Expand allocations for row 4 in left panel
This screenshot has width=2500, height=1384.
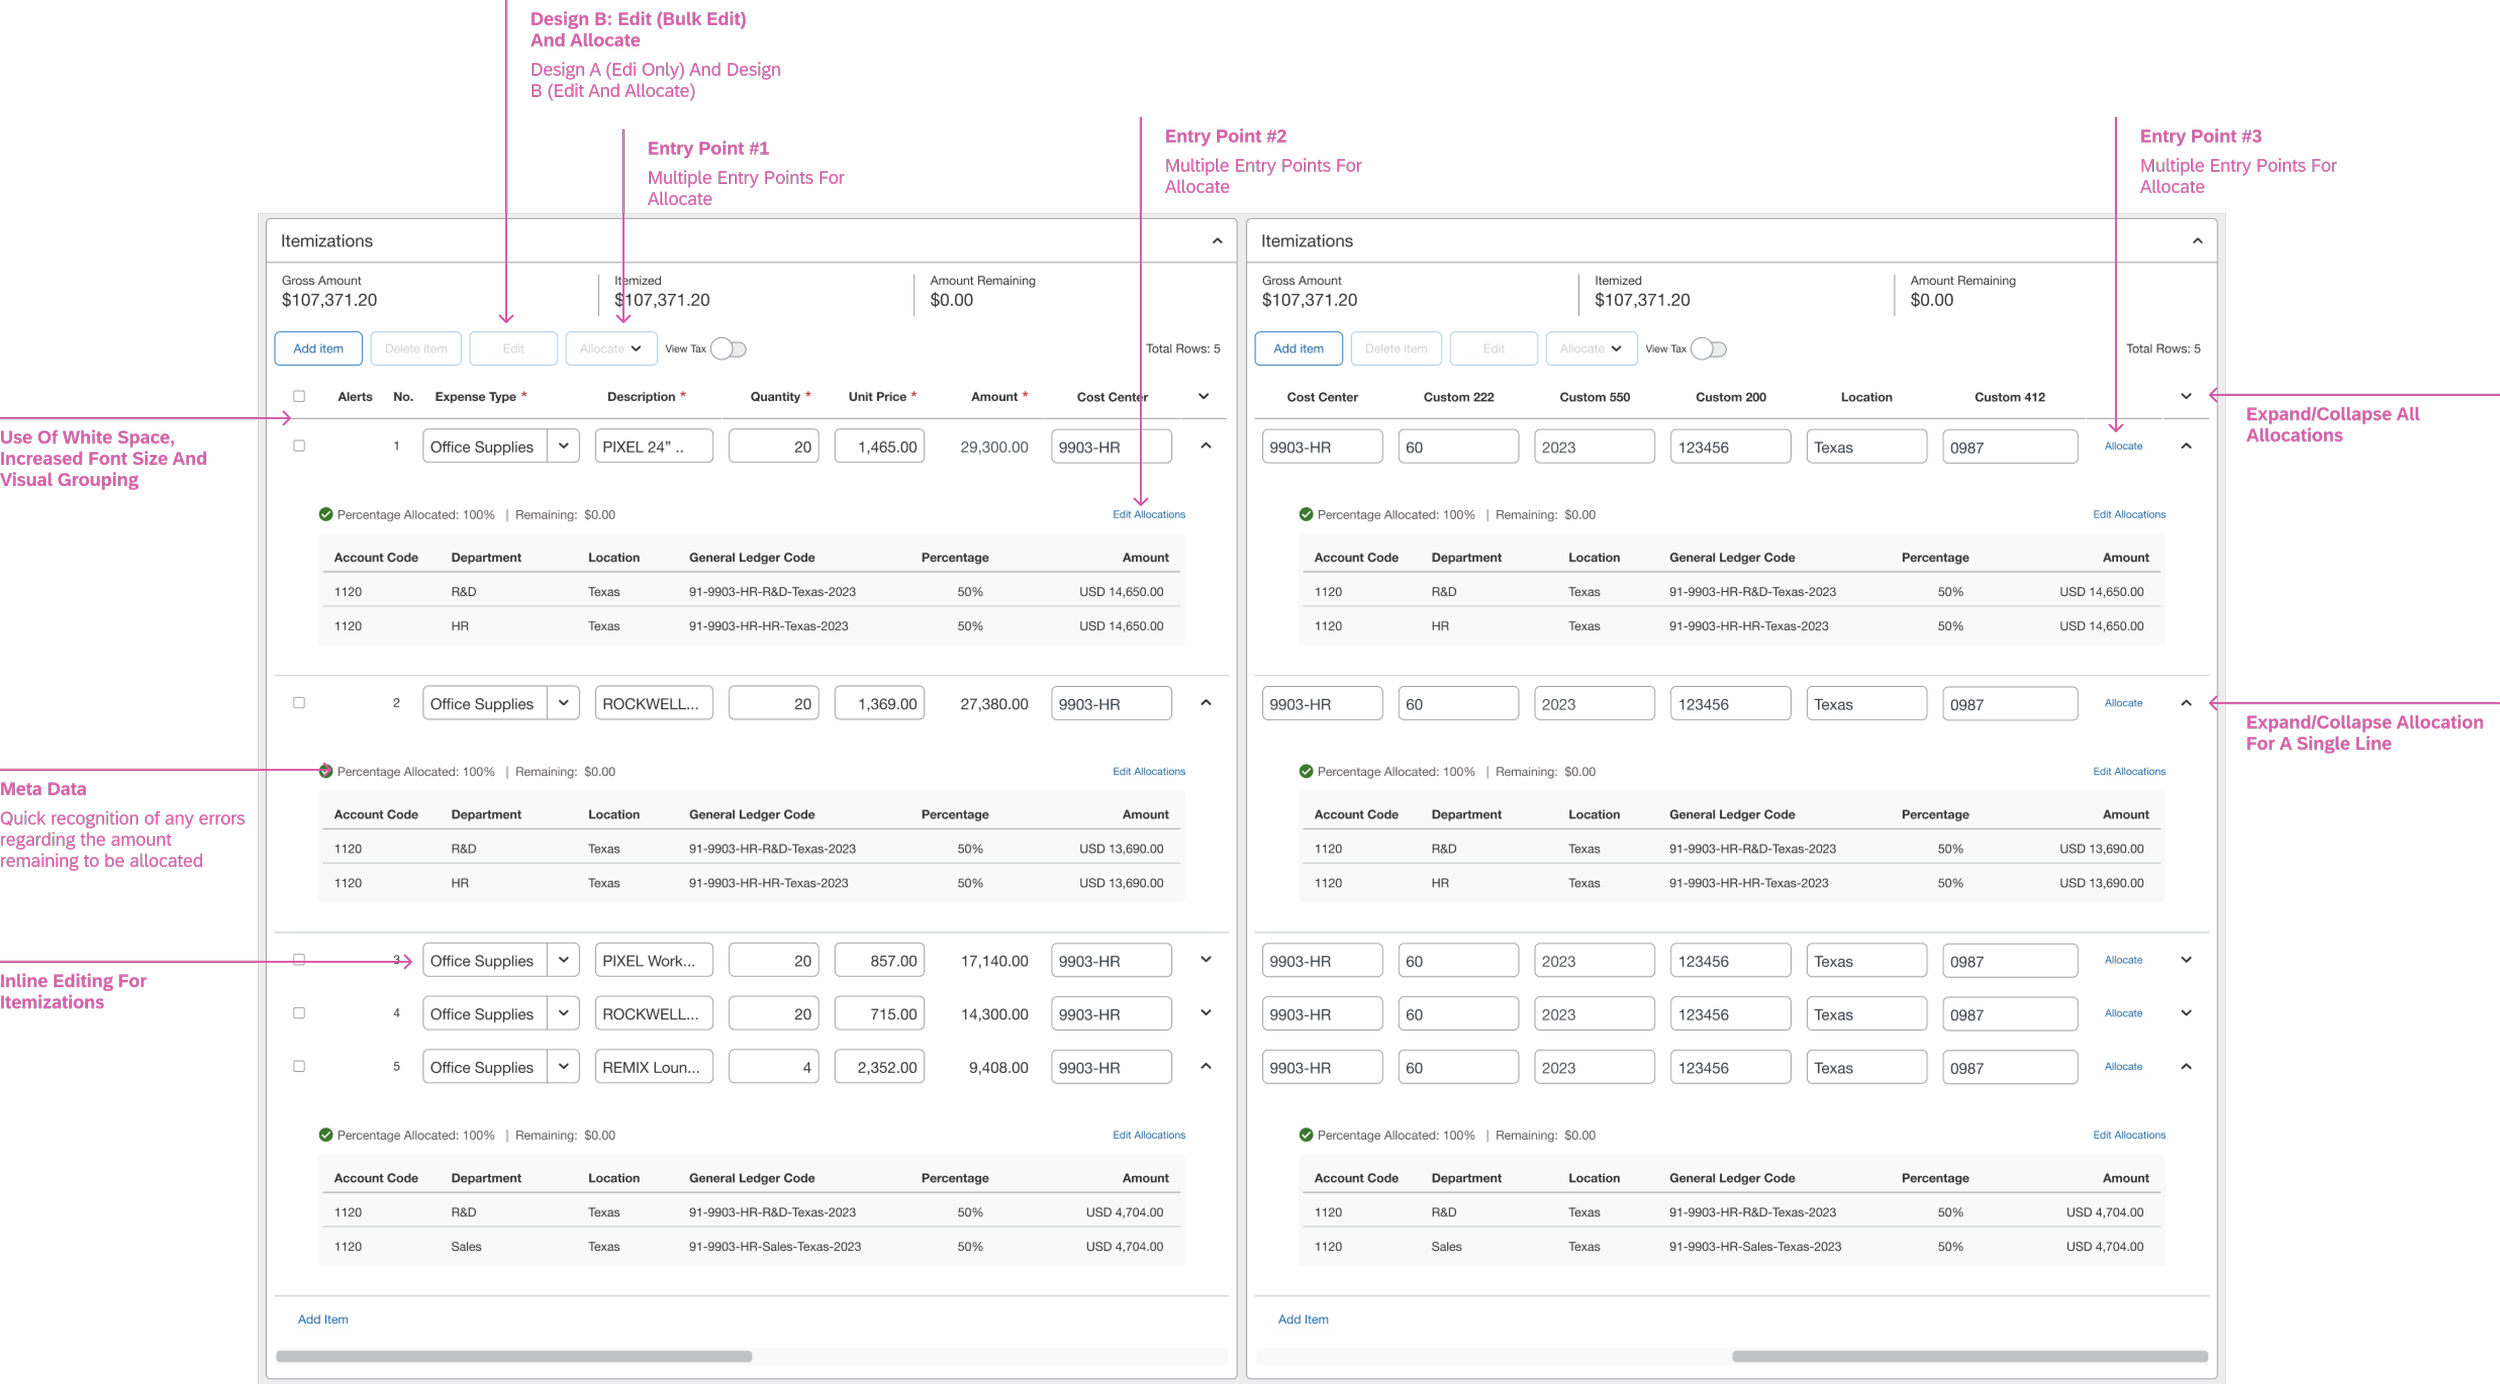click(1206, 1013)
